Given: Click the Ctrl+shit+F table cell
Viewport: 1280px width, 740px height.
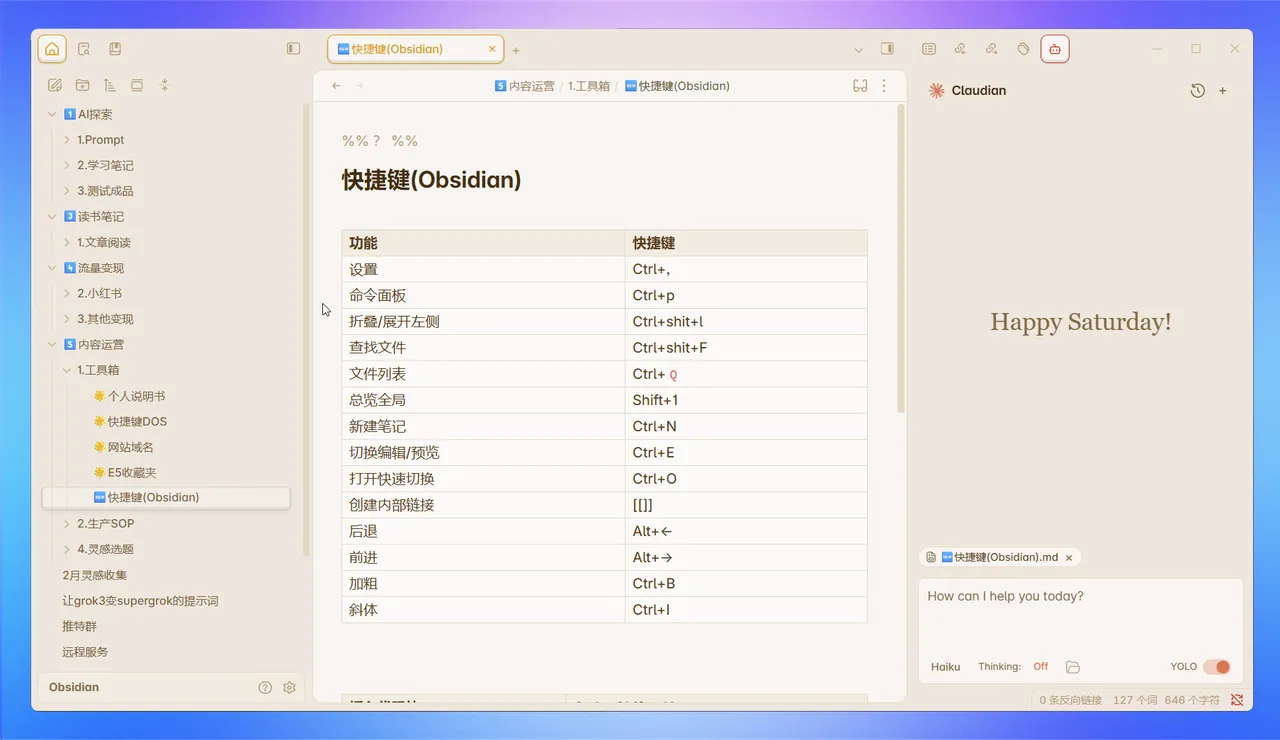Looking at the screenshot, I should click(746, 348).
